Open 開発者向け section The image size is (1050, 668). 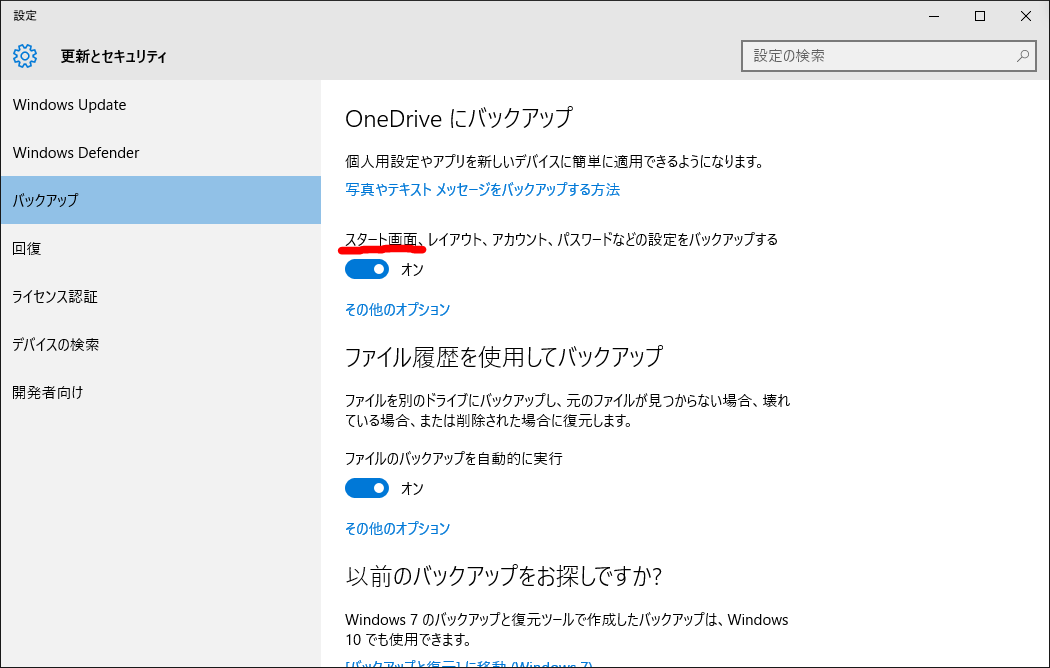coord(161,392)
